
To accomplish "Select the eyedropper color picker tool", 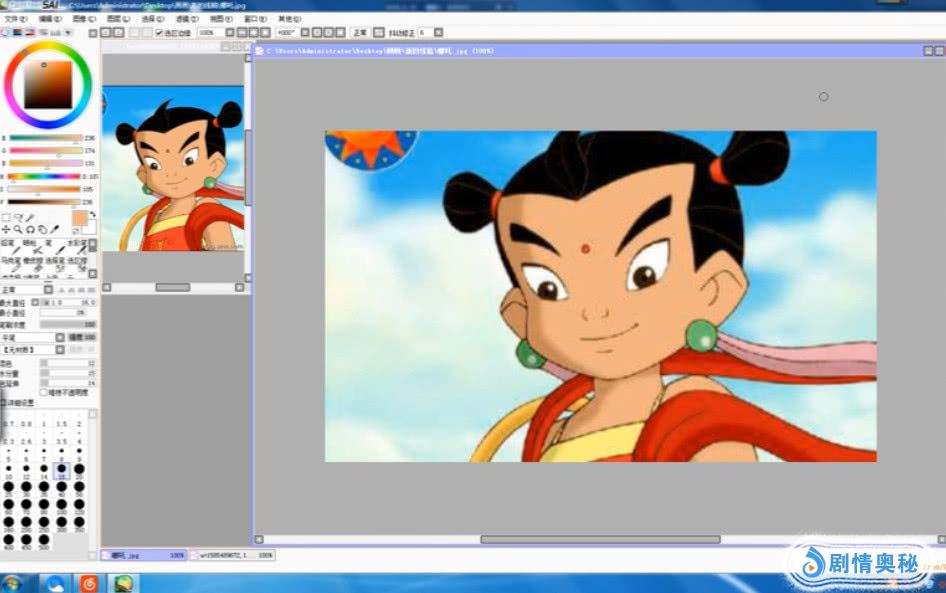I will tap(56, 229).
